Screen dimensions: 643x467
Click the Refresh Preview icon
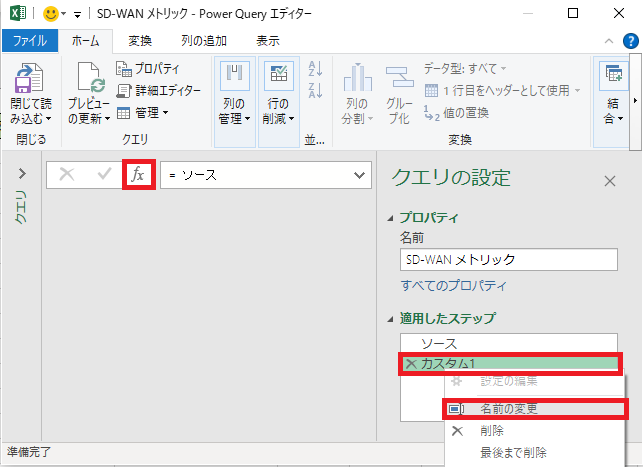pyautogui.click(x=91, y=78)
